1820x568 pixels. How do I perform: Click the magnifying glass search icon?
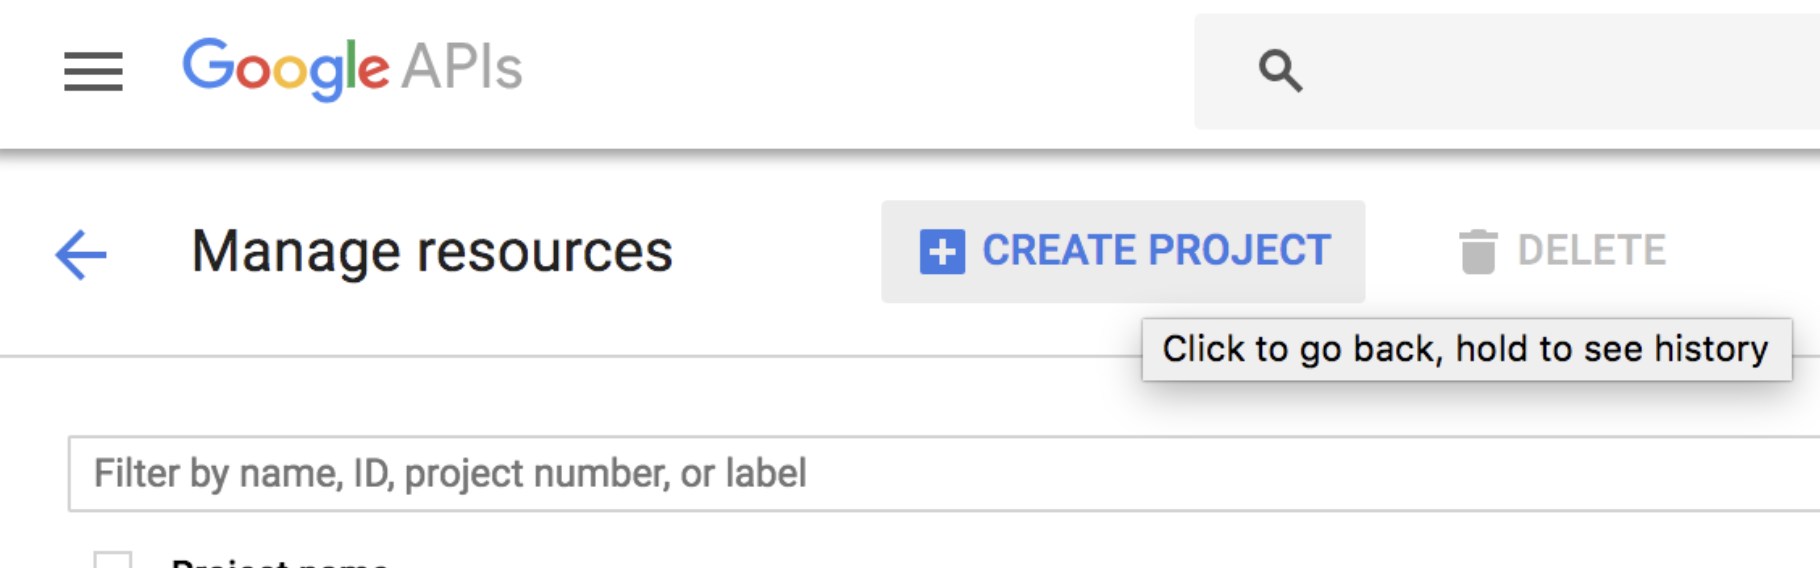pos(1280,71)
